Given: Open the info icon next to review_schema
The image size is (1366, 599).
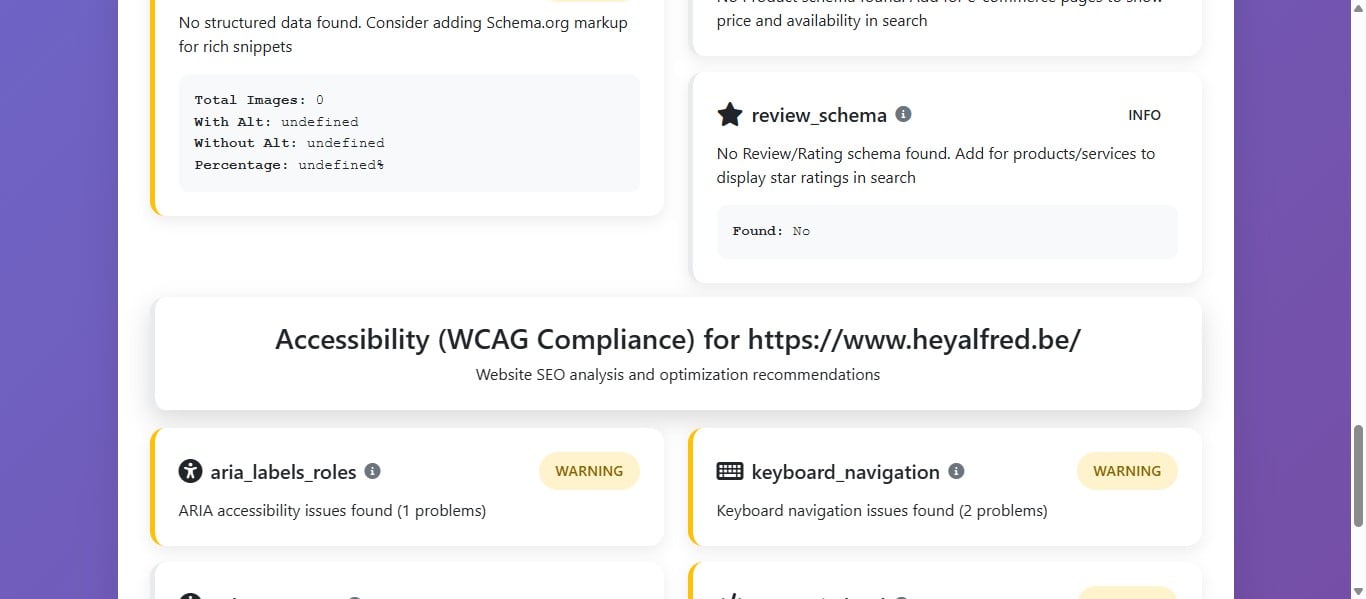Looking at the screenshot, I should pyautogui.click(x=904, y=114).
